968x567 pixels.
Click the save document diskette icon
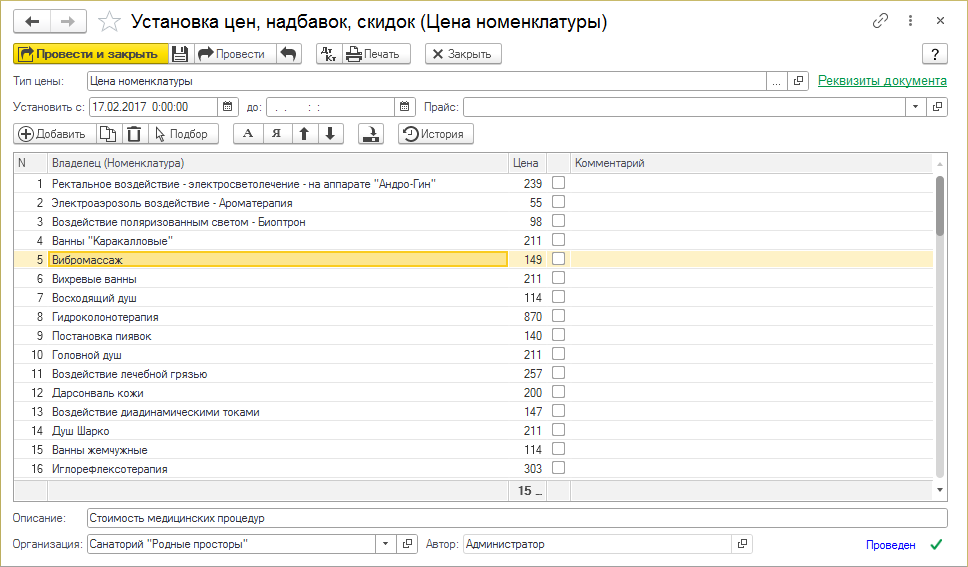tap(180, 54)
